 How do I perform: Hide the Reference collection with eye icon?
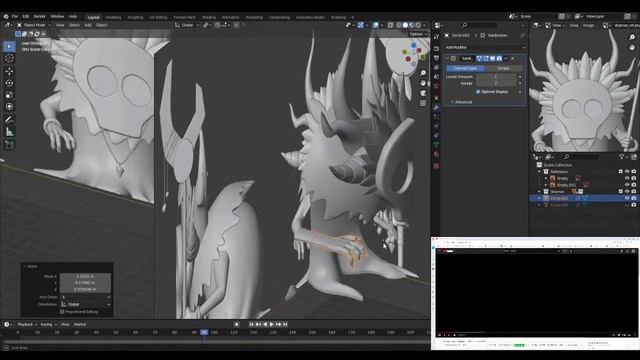[627, 172]
